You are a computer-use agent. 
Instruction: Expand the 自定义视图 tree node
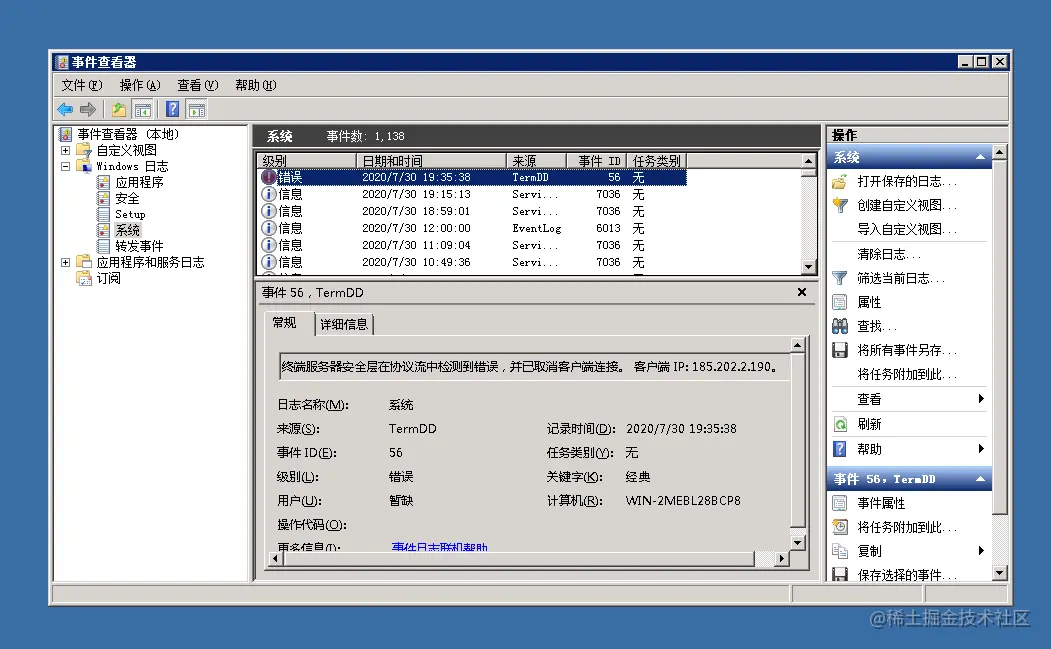(x=64, y=149)
